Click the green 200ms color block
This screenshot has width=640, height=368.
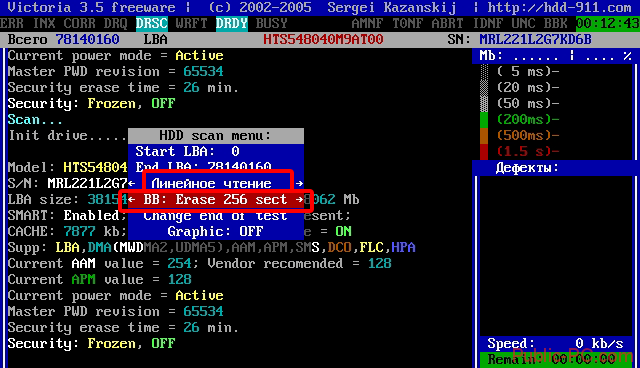tap(484, 120)
